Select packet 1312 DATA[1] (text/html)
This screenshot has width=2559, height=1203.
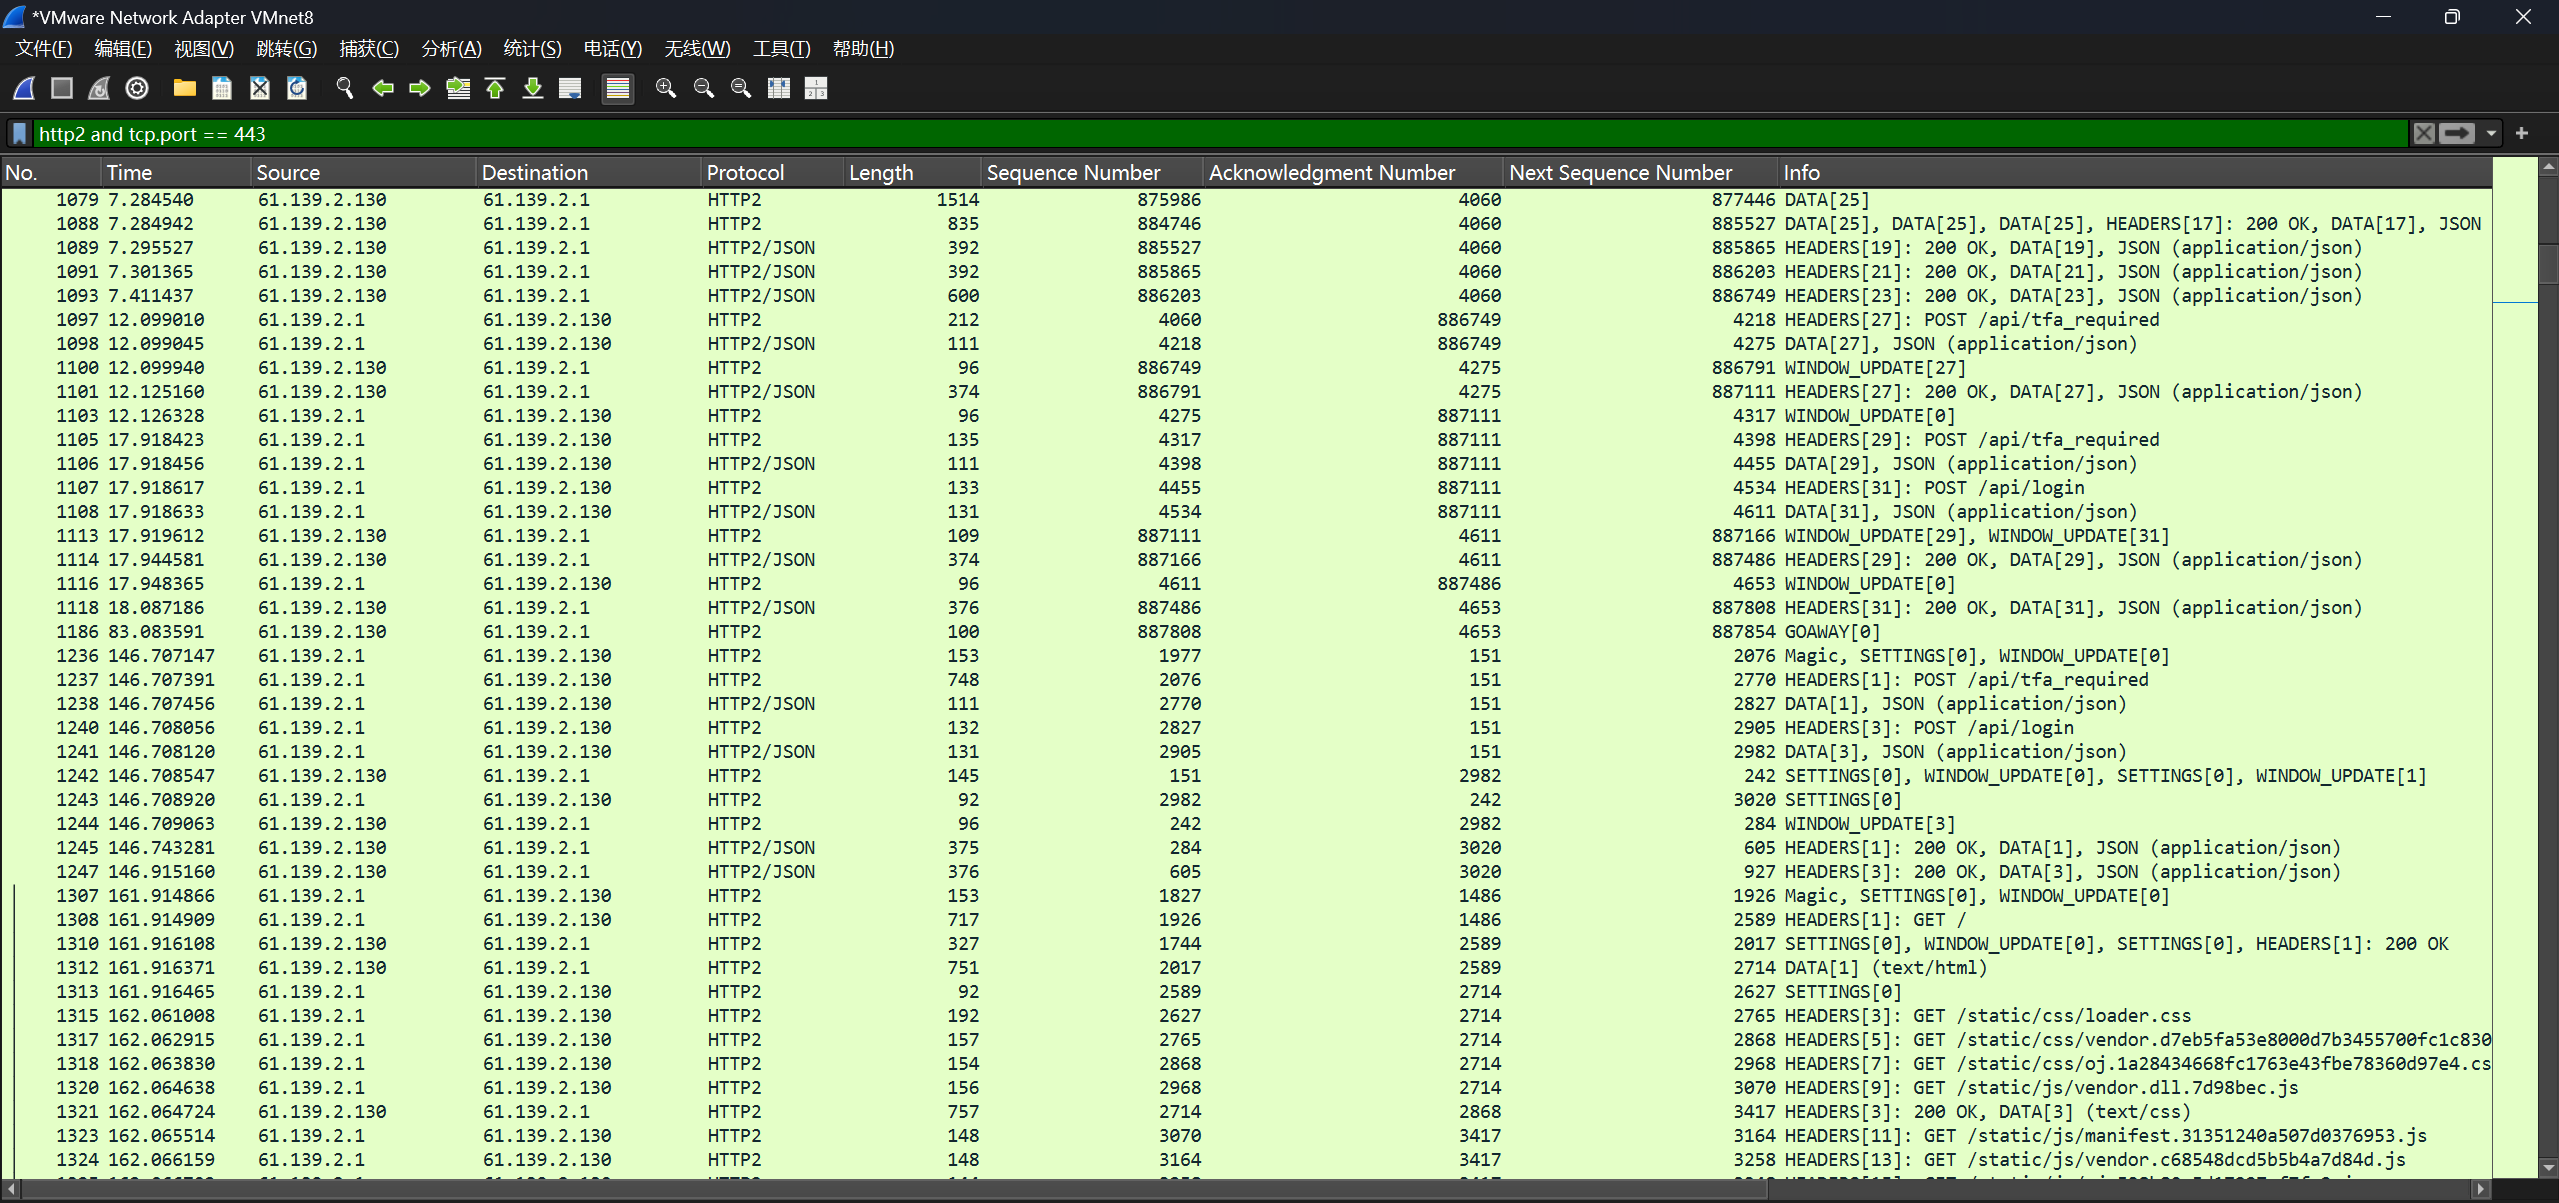(x=1246, y=968)
